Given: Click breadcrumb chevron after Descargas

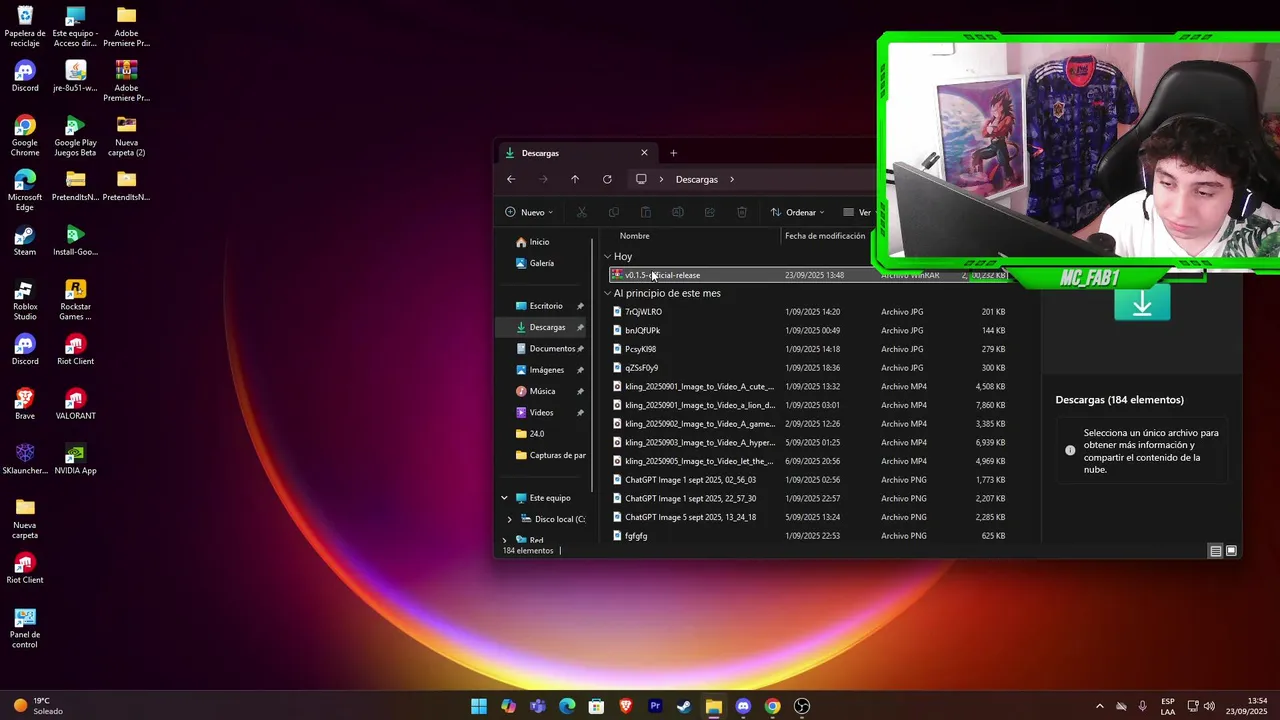Looking at the screenshot, I should click(731, 179).
